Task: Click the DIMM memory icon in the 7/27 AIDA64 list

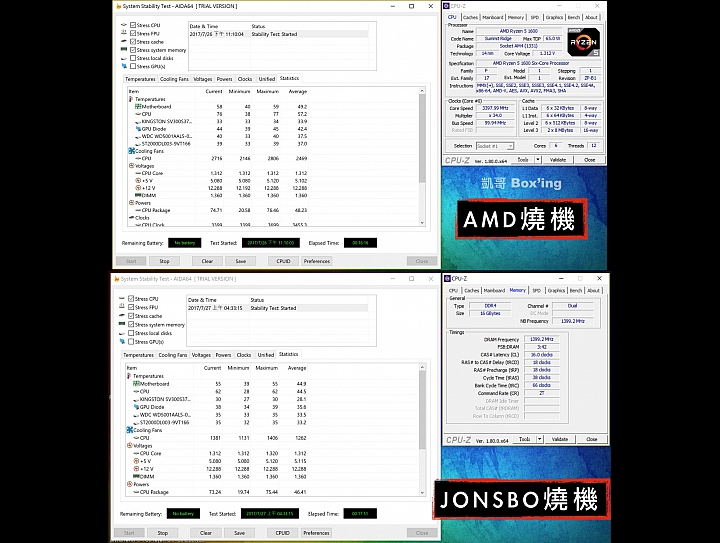Action: click(x=136, y=476)
